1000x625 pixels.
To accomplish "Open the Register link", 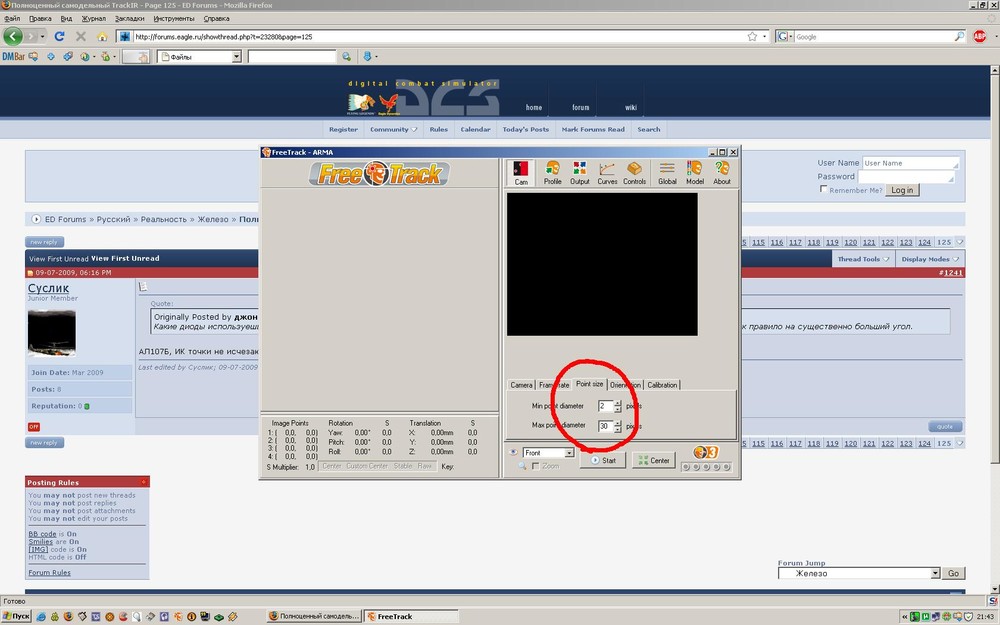I will pos(343,129).
